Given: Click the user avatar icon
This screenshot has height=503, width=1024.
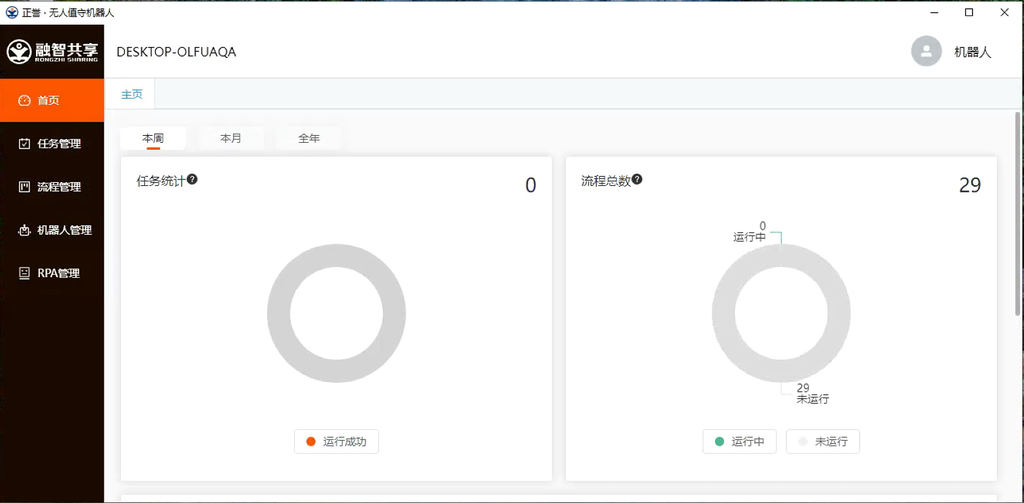Looking at the screenshot, I should (926, 52).
